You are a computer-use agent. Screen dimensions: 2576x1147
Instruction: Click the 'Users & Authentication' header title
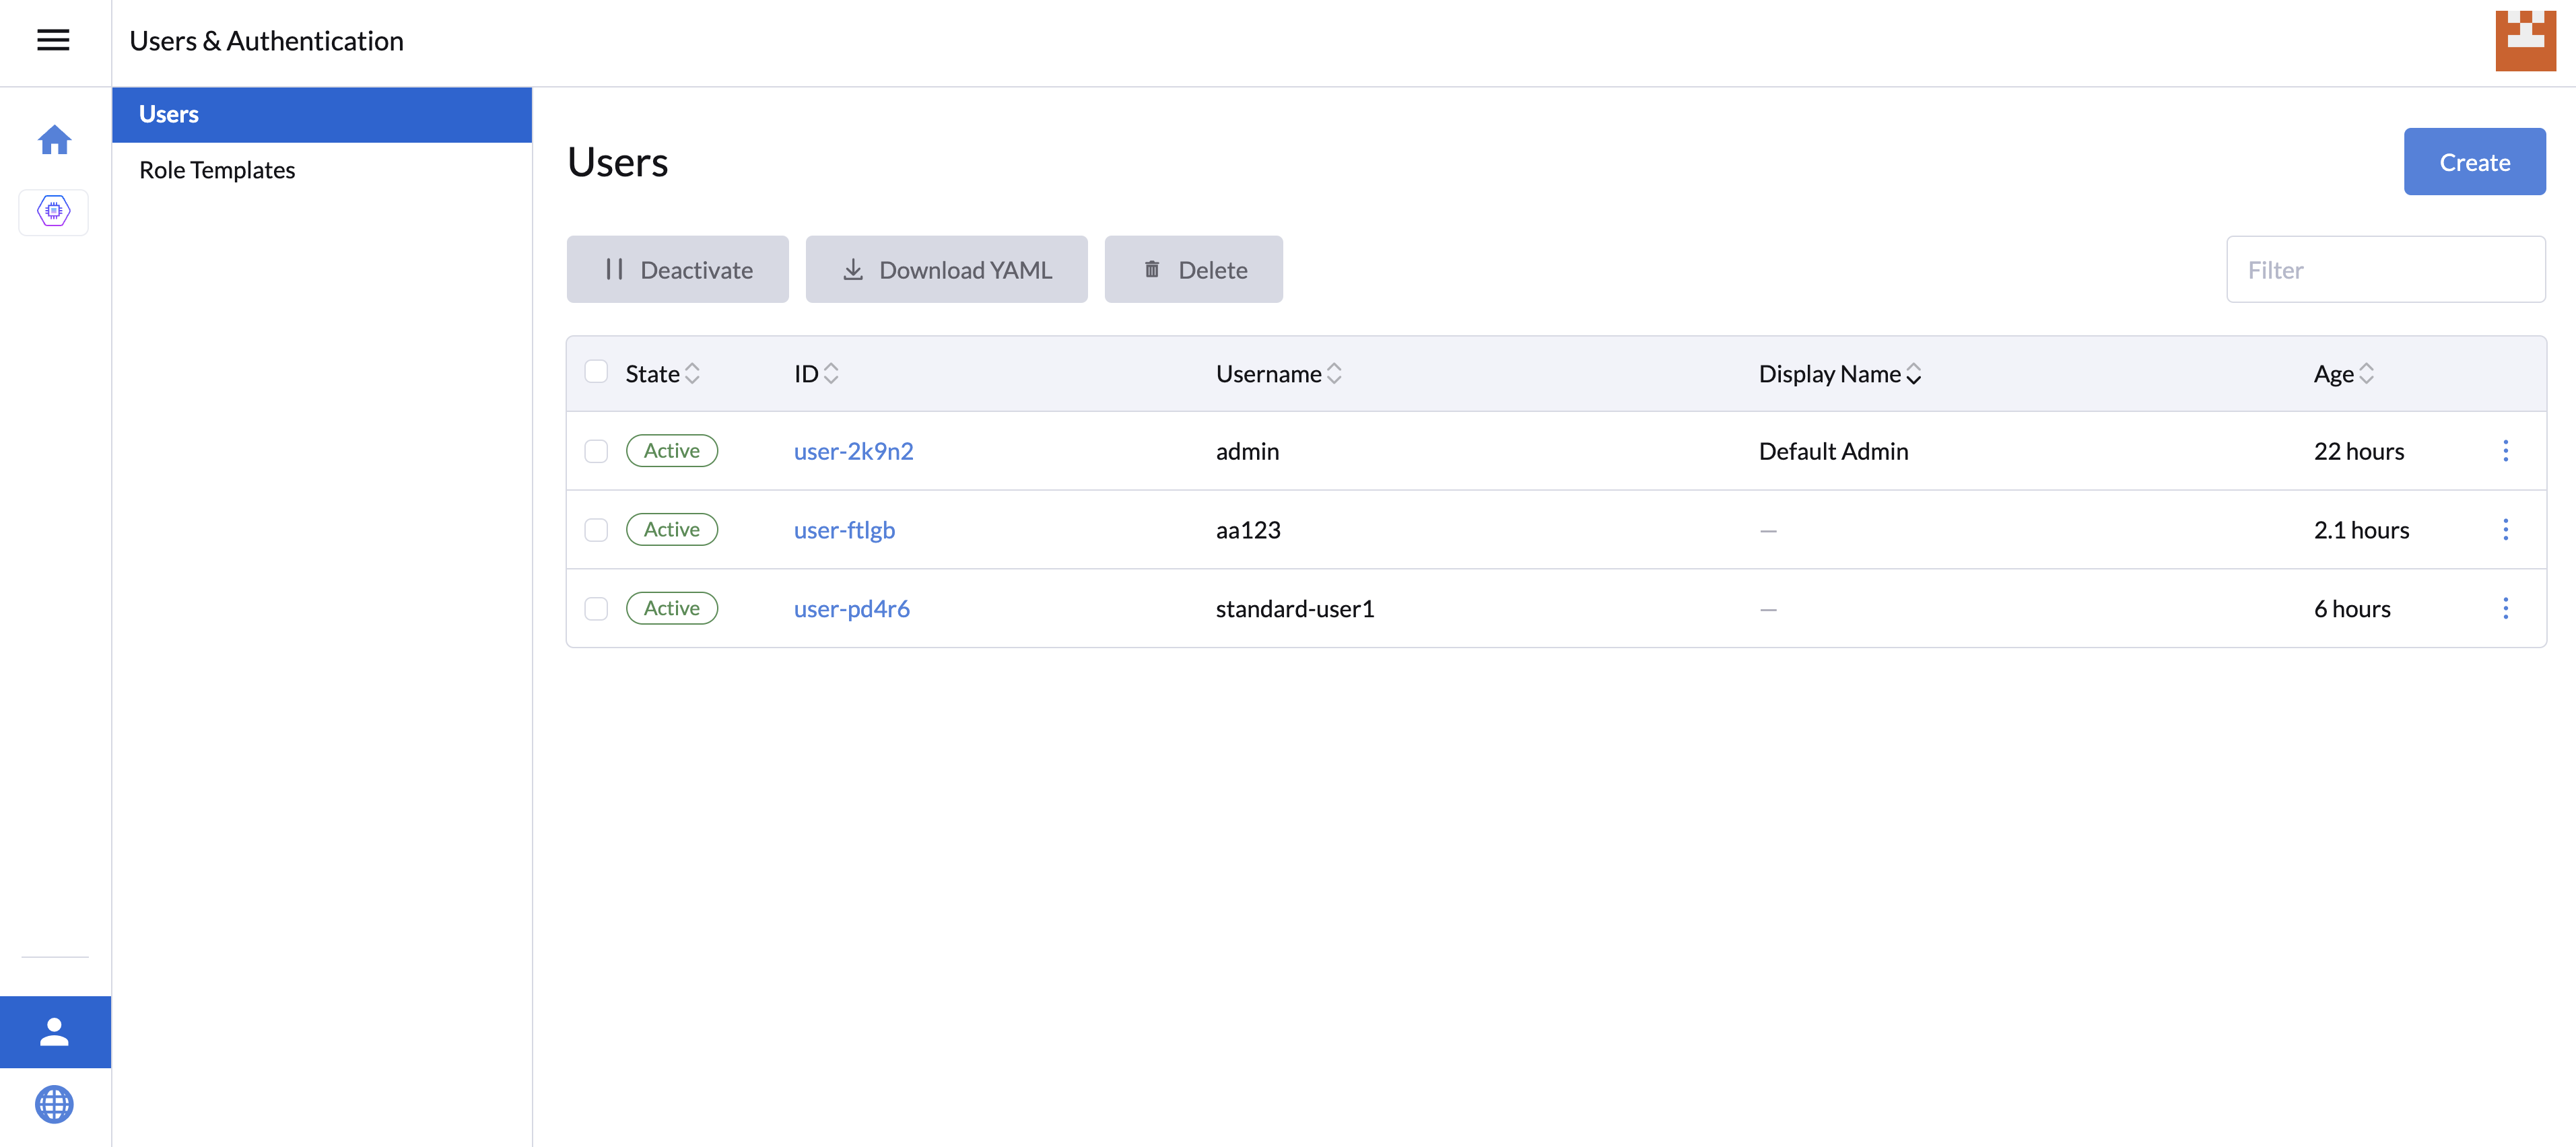point(266,41)
